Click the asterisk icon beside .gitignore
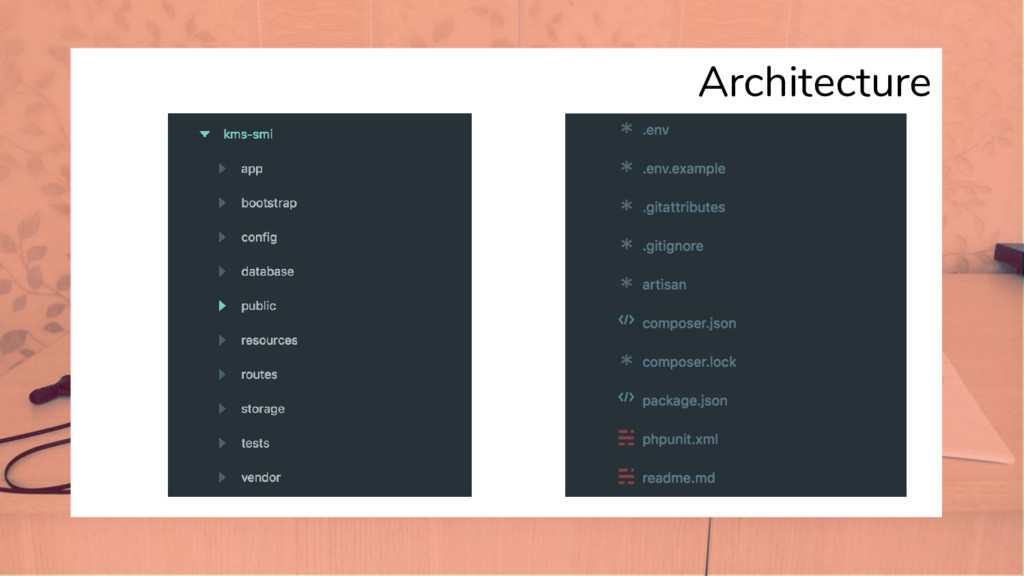Image resolution: width=1024 pixels, height=576 pixels. coord(626,244)
